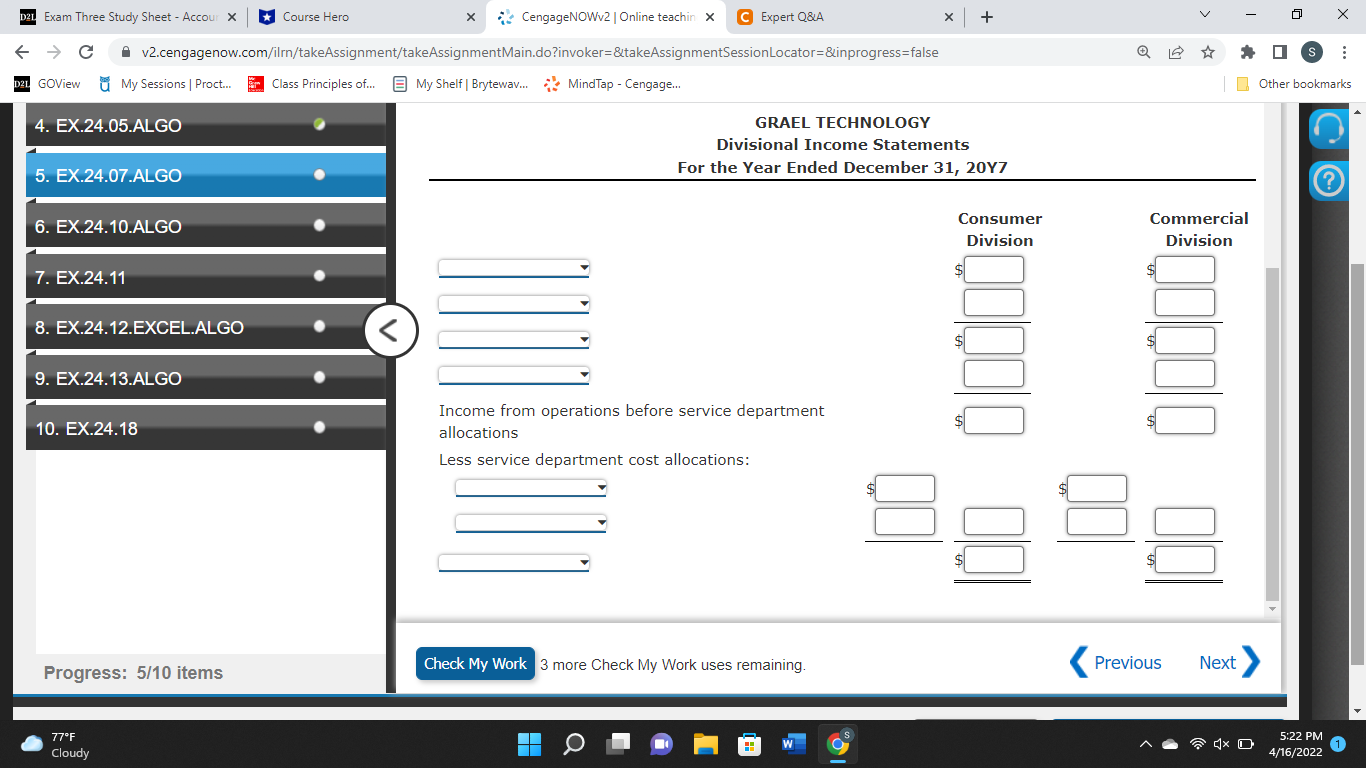This screenshot has height=768, width=1366.
Task: Open the GOView bookmark
Action: (x=48, y=84)
